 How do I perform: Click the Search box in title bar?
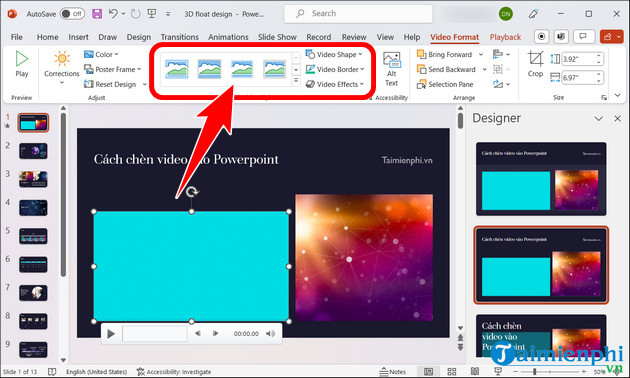pyautogui.click(x=358, y=14)
